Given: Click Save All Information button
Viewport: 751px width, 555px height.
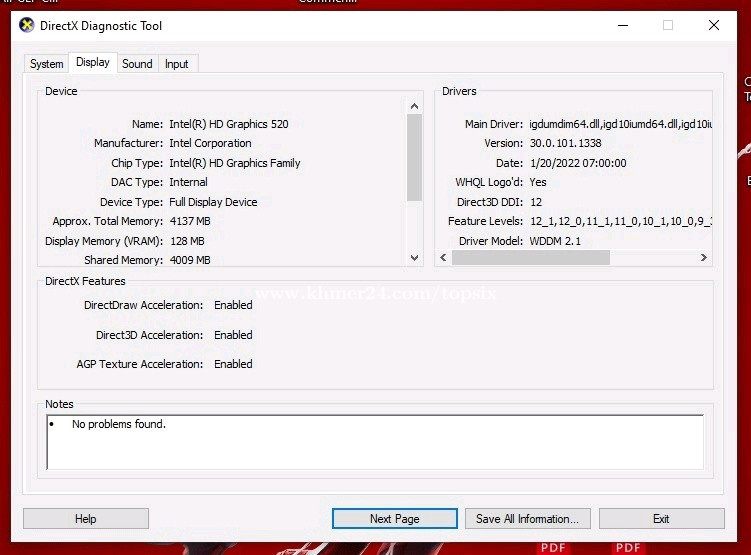Looking at the screenshot, I should 527,519.
